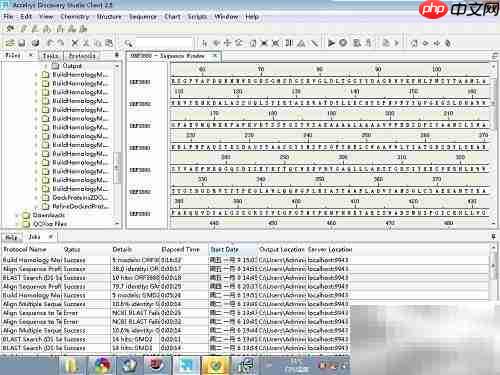Click the Delete X toolbar icon
The height and width of the screenshot is (375, 500).
75,43
